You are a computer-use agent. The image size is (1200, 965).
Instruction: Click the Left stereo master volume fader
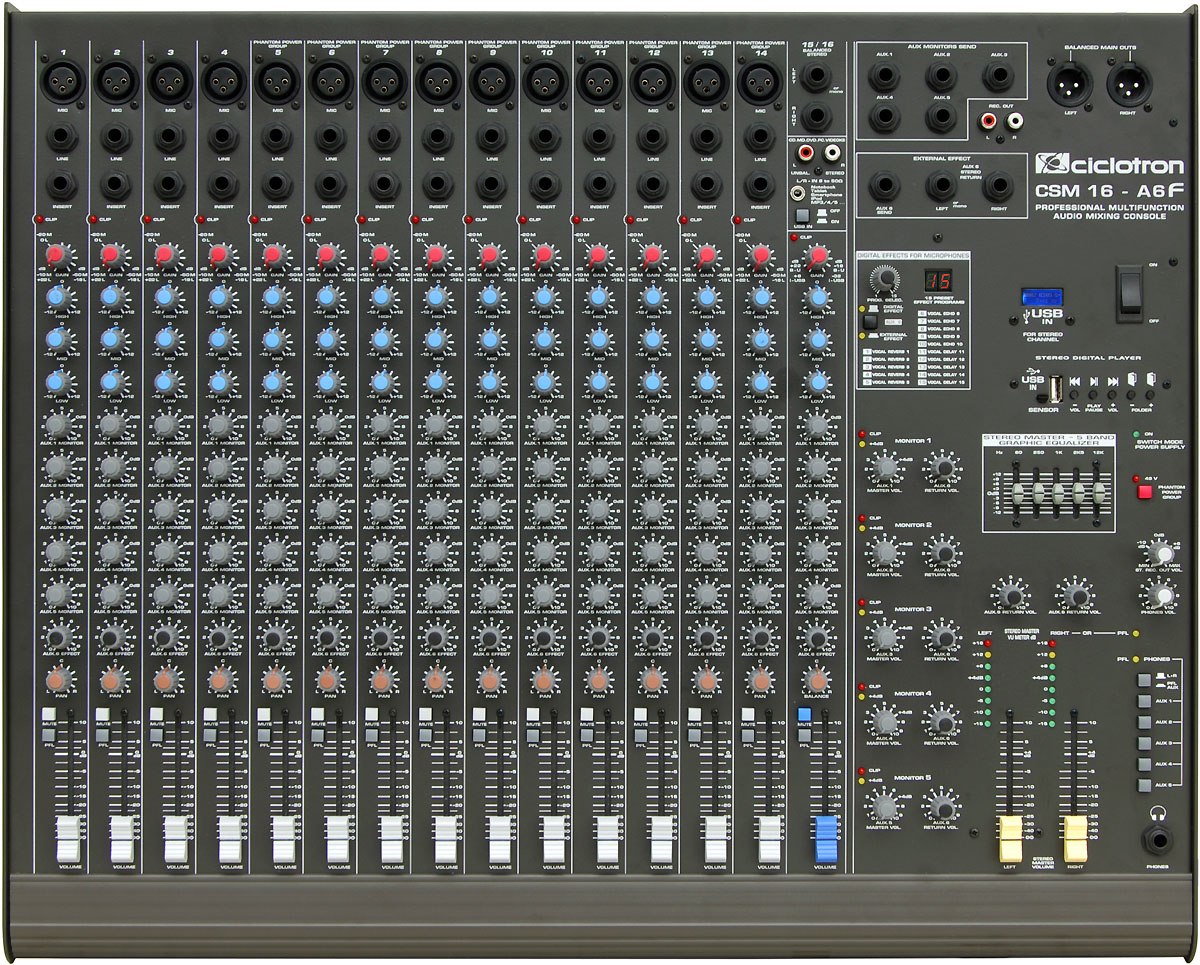tap(1009, 837)
